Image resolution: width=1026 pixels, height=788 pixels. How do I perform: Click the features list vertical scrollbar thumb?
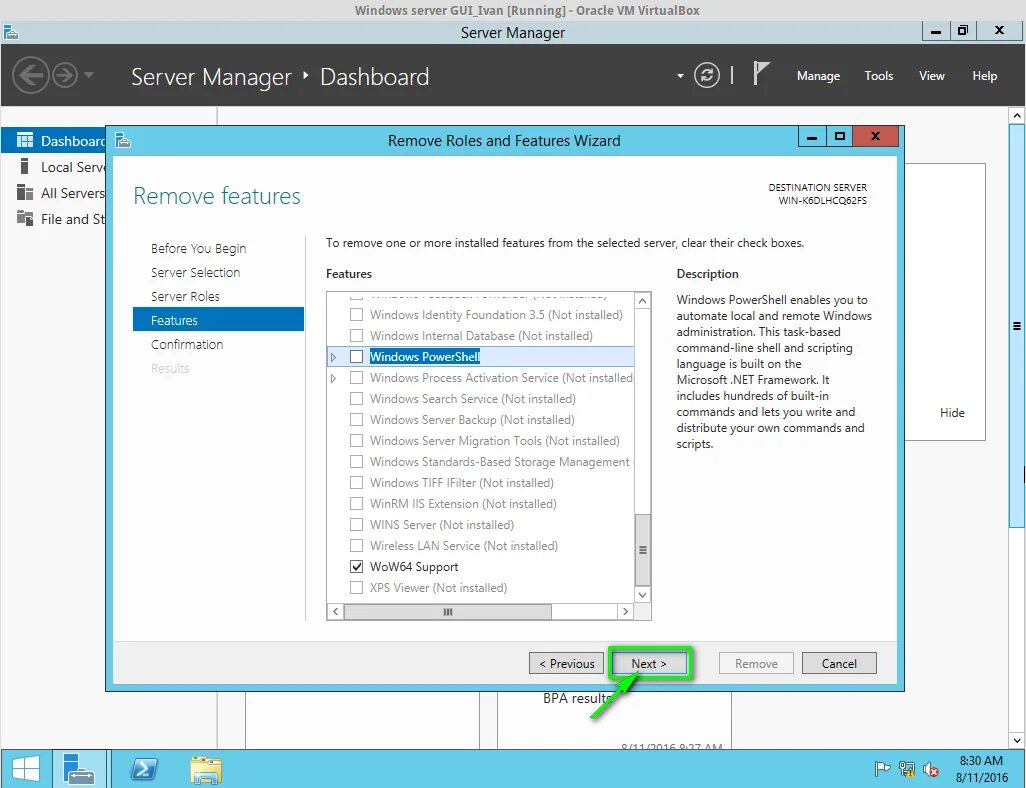pyautogui.click(x=643, y=550)
